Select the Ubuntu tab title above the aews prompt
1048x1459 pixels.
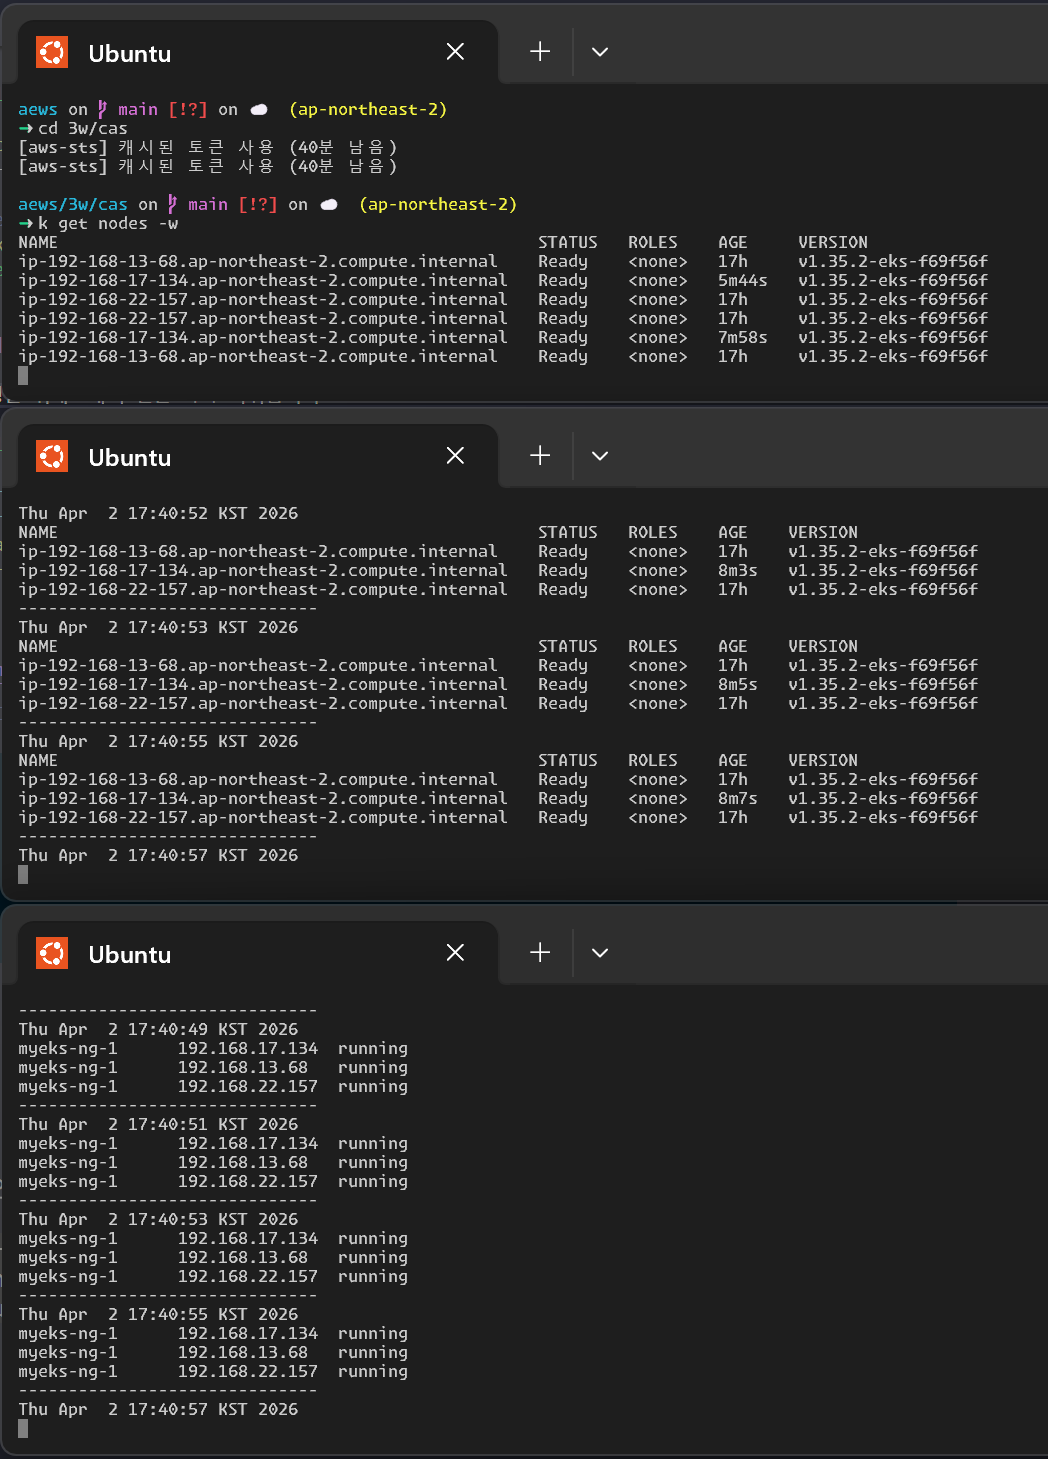pyautogui.click(x=130, y=54)
